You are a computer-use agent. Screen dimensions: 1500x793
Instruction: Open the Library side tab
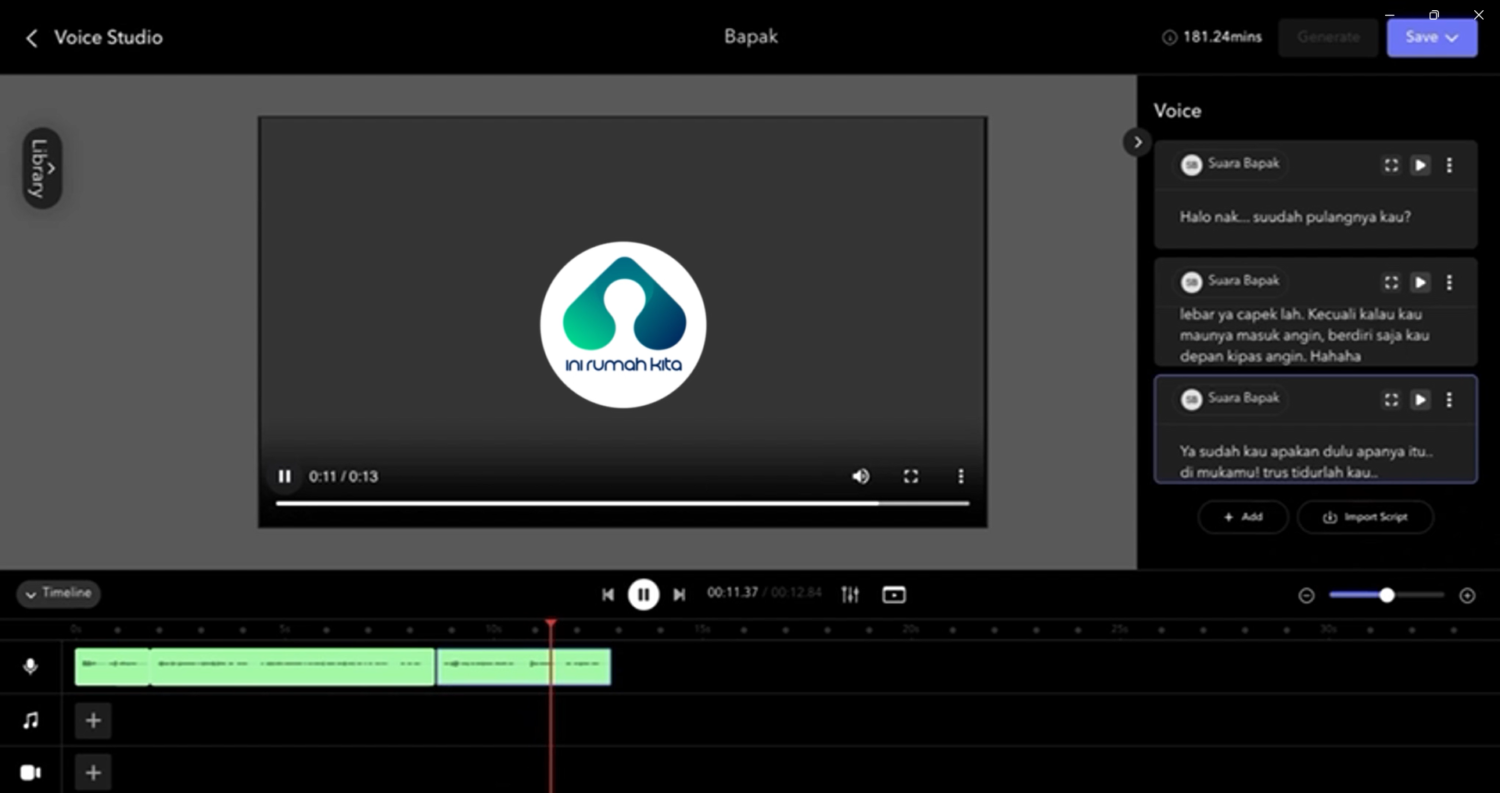42,168
